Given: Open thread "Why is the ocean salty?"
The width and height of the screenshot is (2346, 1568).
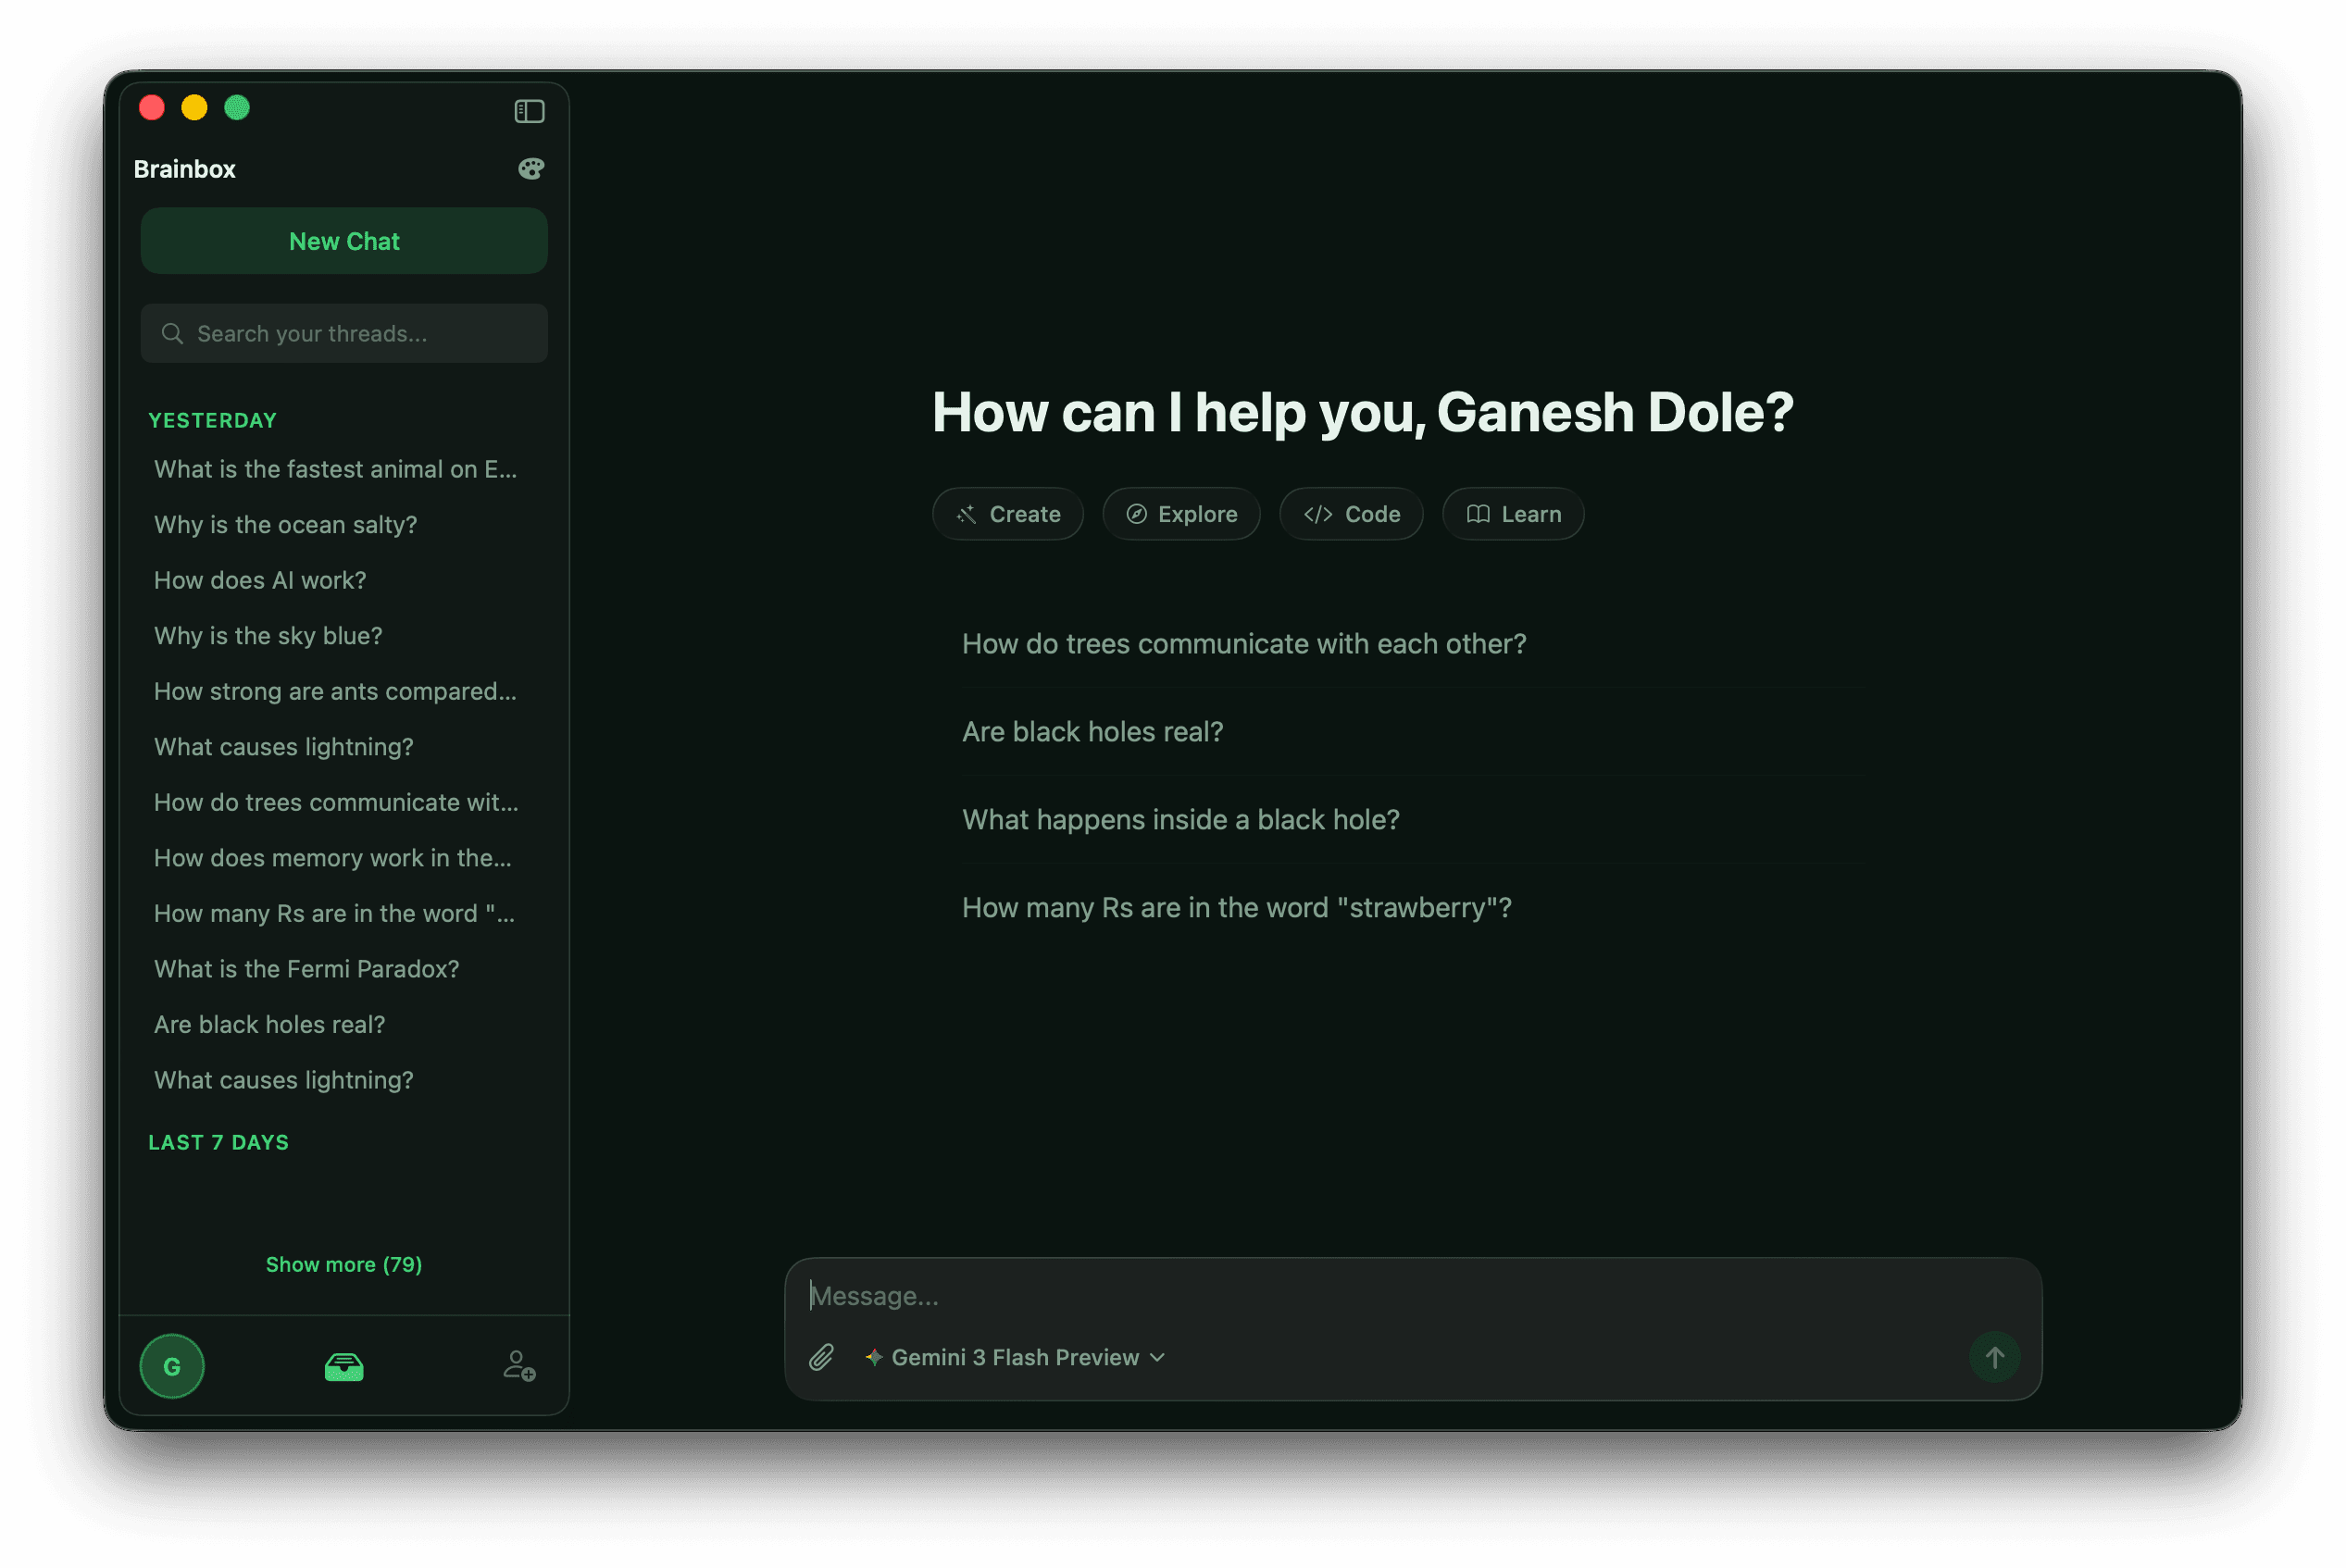Looking at the screenshot, I should 285,525.
